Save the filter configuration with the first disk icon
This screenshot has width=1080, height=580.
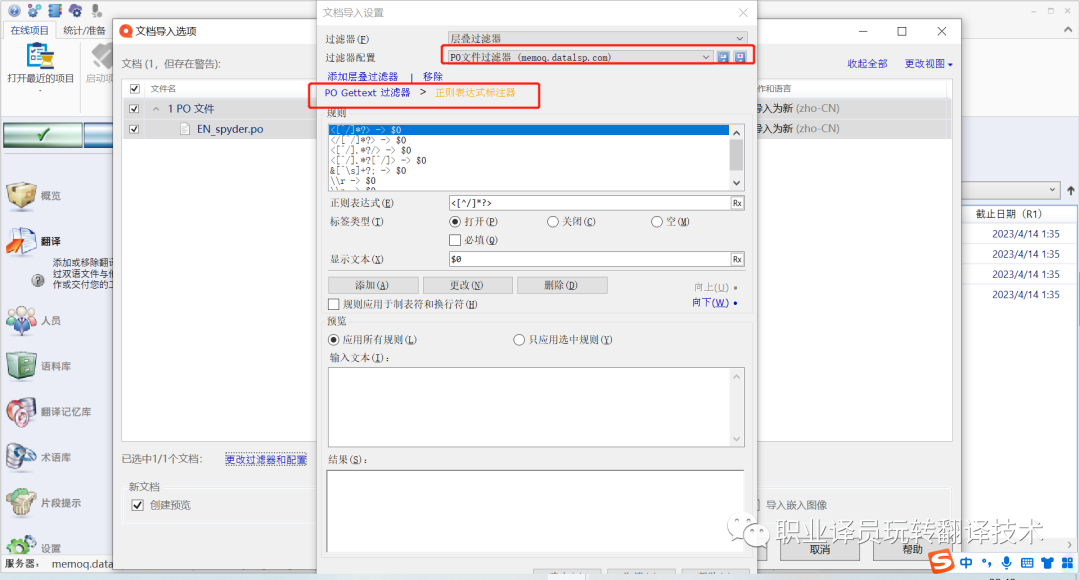pyautogui.click(x=723, y=57)
